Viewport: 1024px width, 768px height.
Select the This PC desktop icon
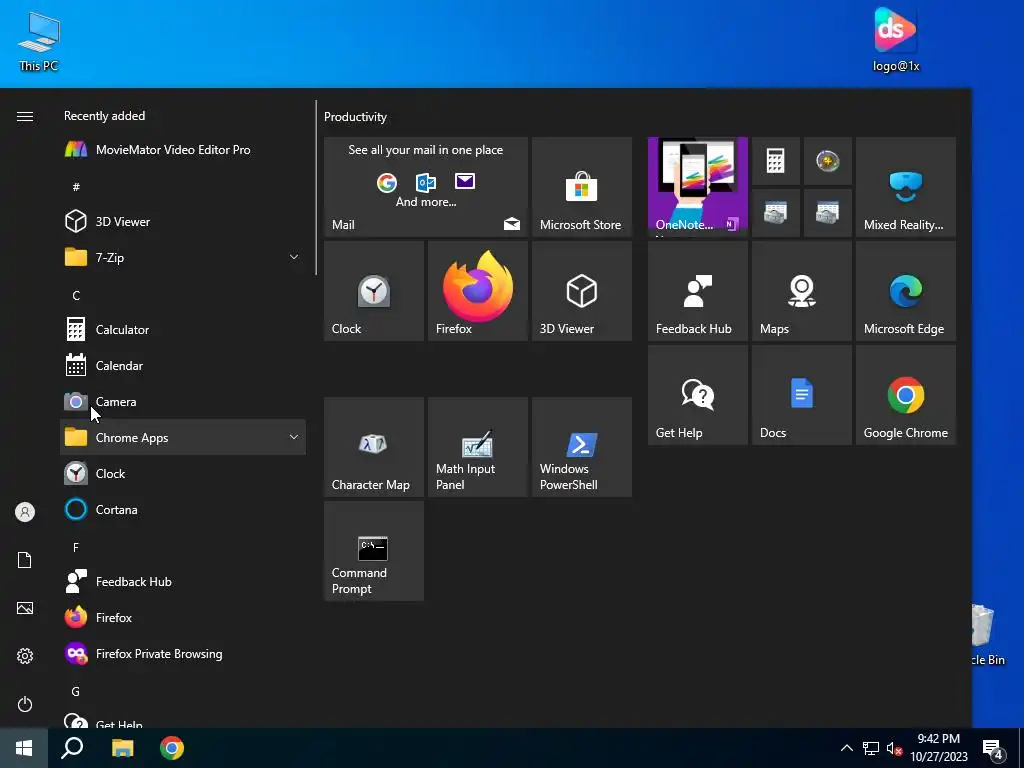[x=39, y=40]
